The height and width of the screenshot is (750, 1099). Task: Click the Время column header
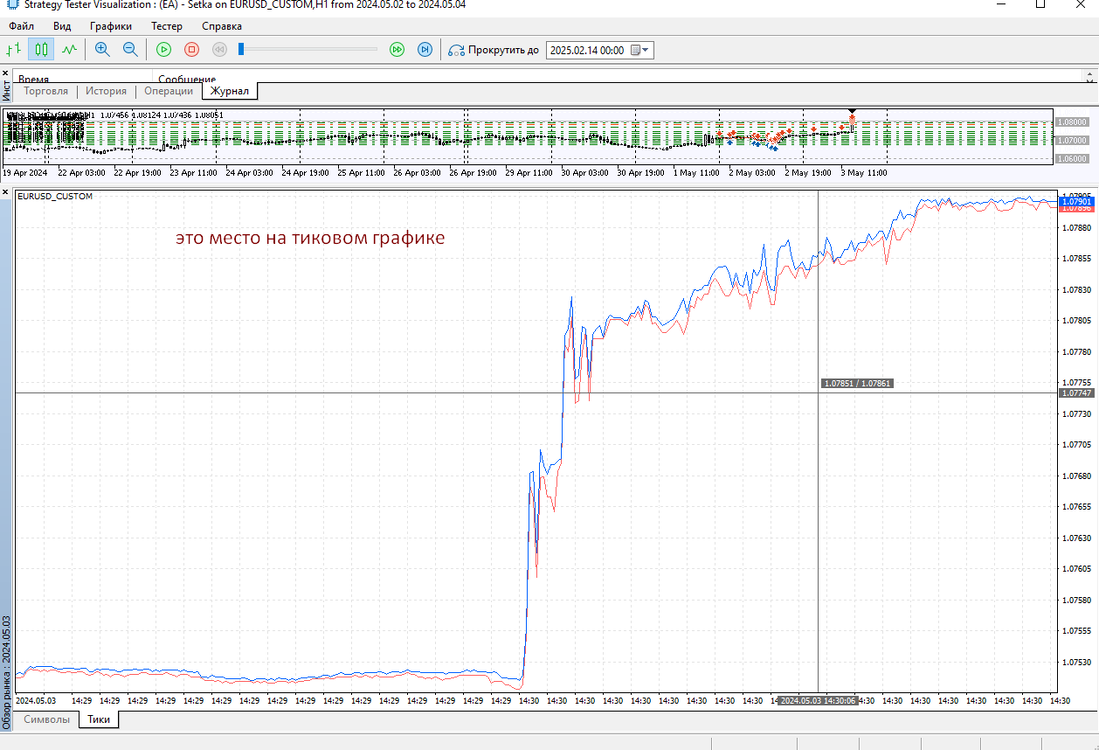tap(82, 79)
